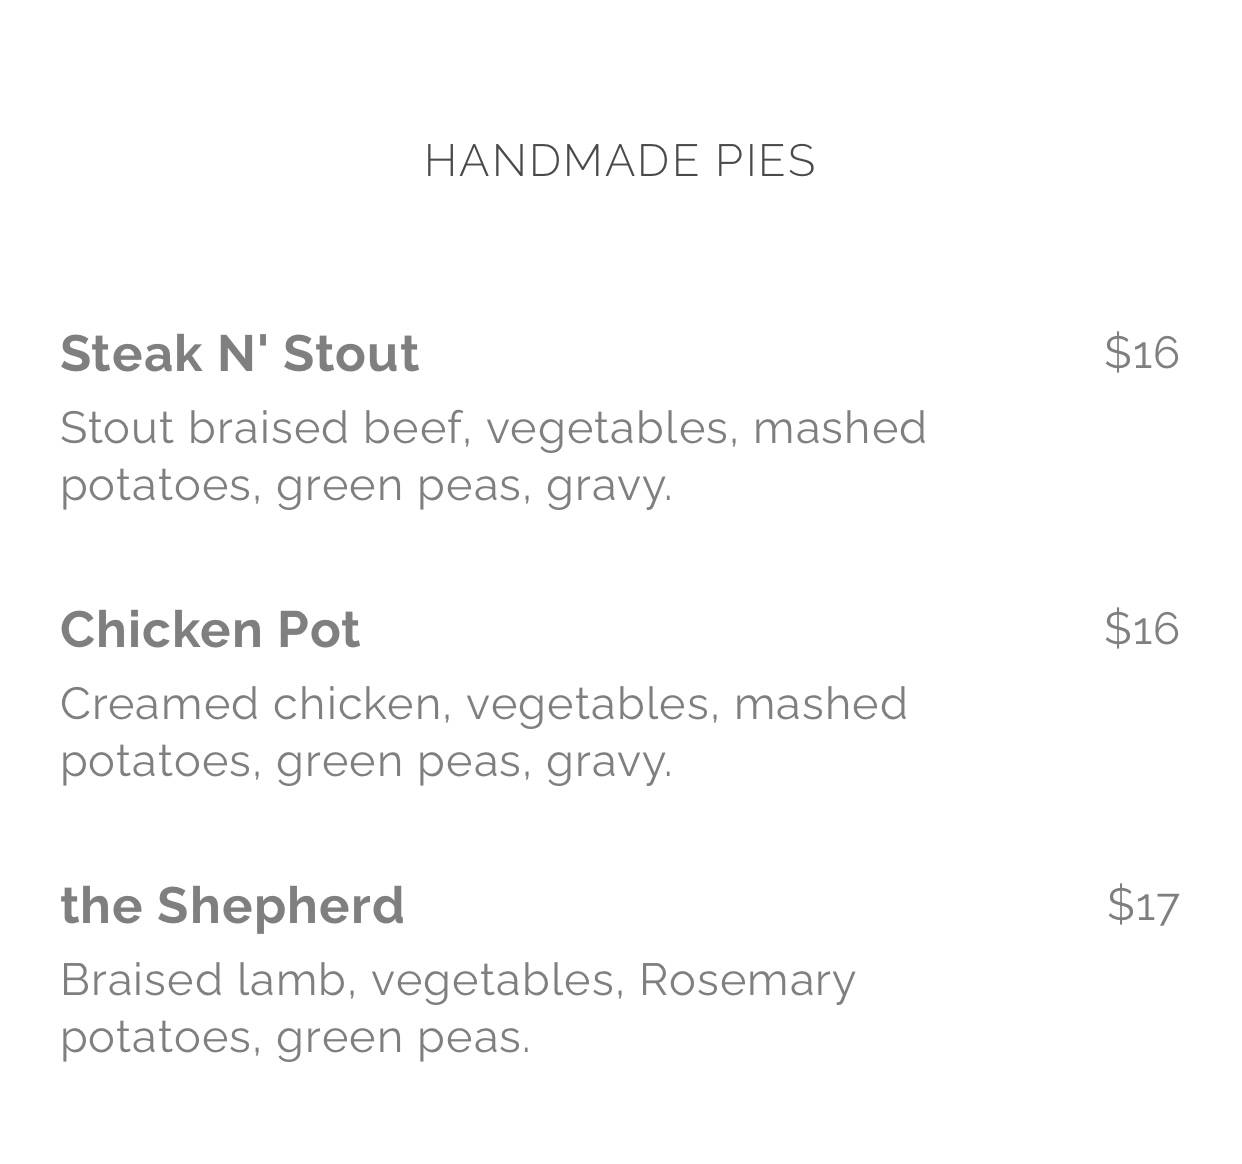The height and width of the screenshot is (1164, 1242).
Task: Select the Steak N' Stout pie title
Action: click(x=239, y=353)
